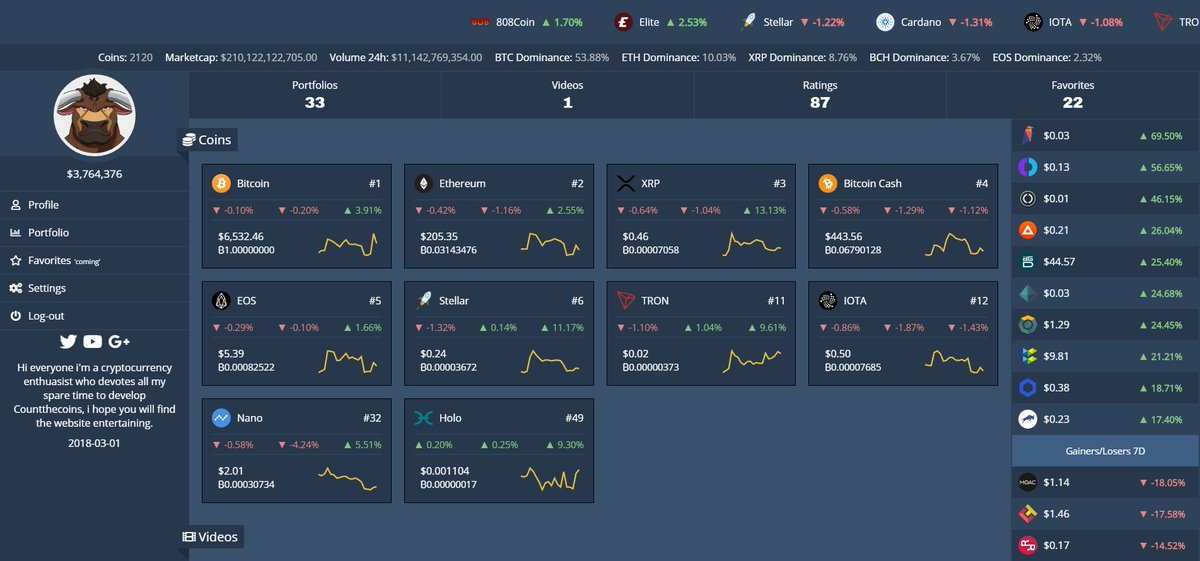Click the $0.23 17.40% gainer row
The height and width of the screenshot is (561, 1200).
1104,419
